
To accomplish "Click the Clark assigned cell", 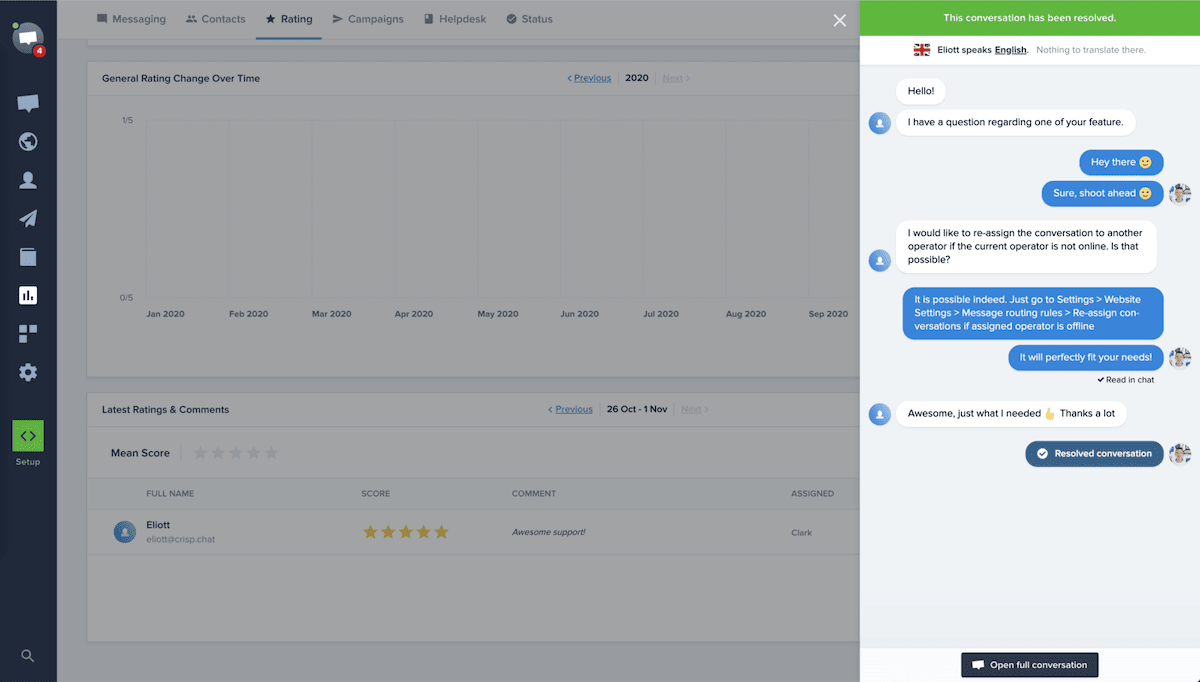I will (x=801, y=533).
